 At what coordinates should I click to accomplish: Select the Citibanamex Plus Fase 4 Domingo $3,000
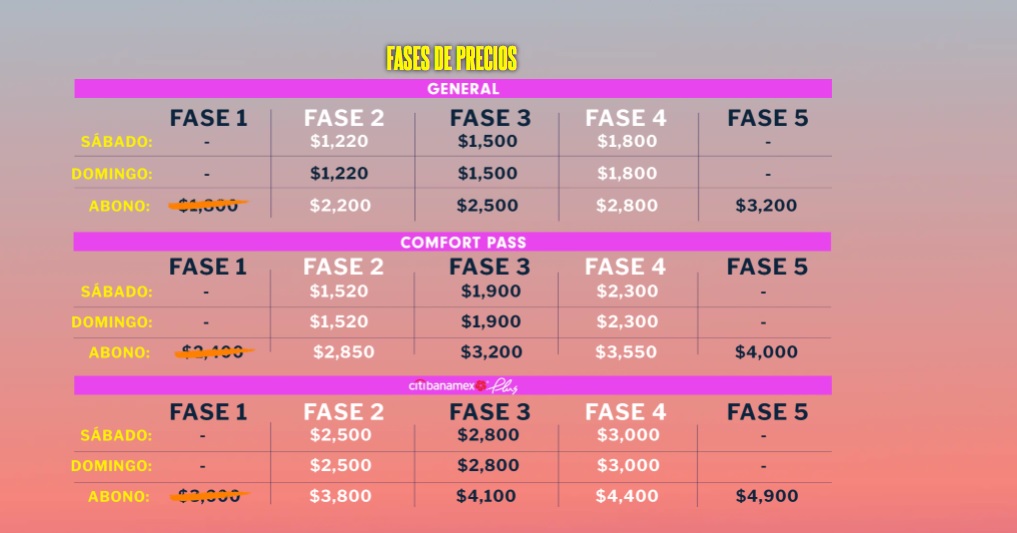click(x=628, y=466)
